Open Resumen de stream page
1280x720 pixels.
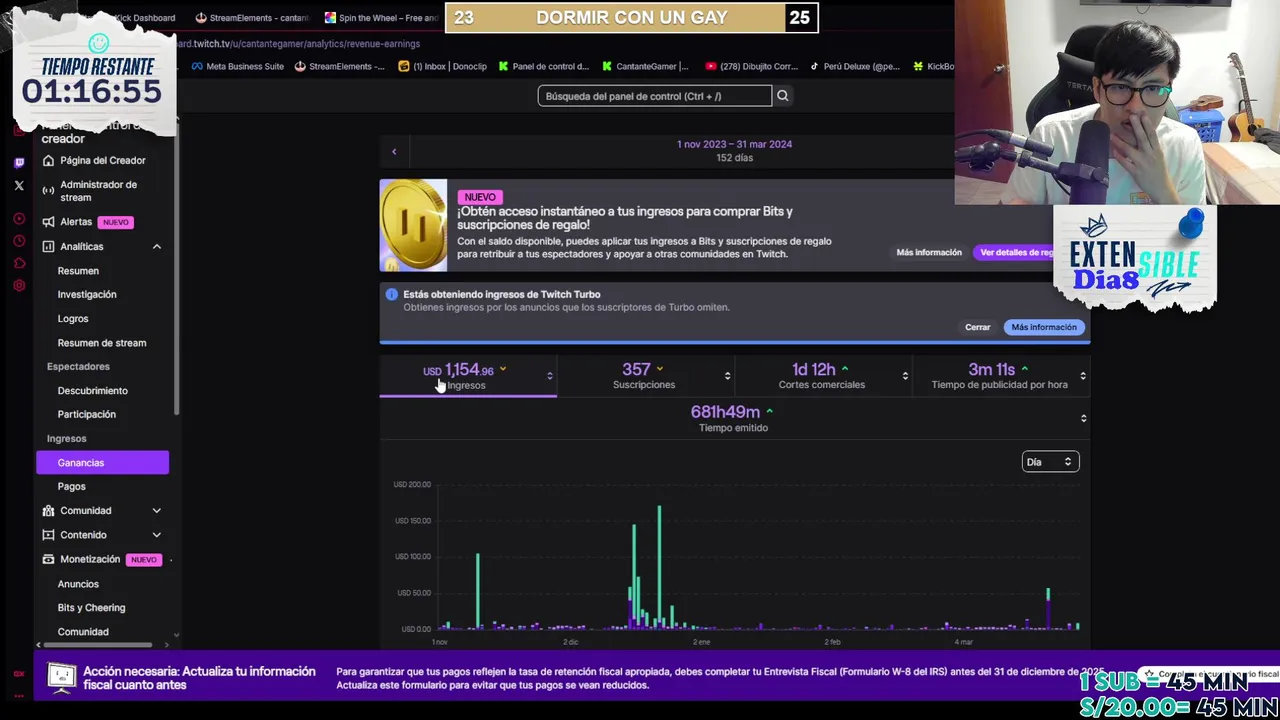[x=102, y=343]
